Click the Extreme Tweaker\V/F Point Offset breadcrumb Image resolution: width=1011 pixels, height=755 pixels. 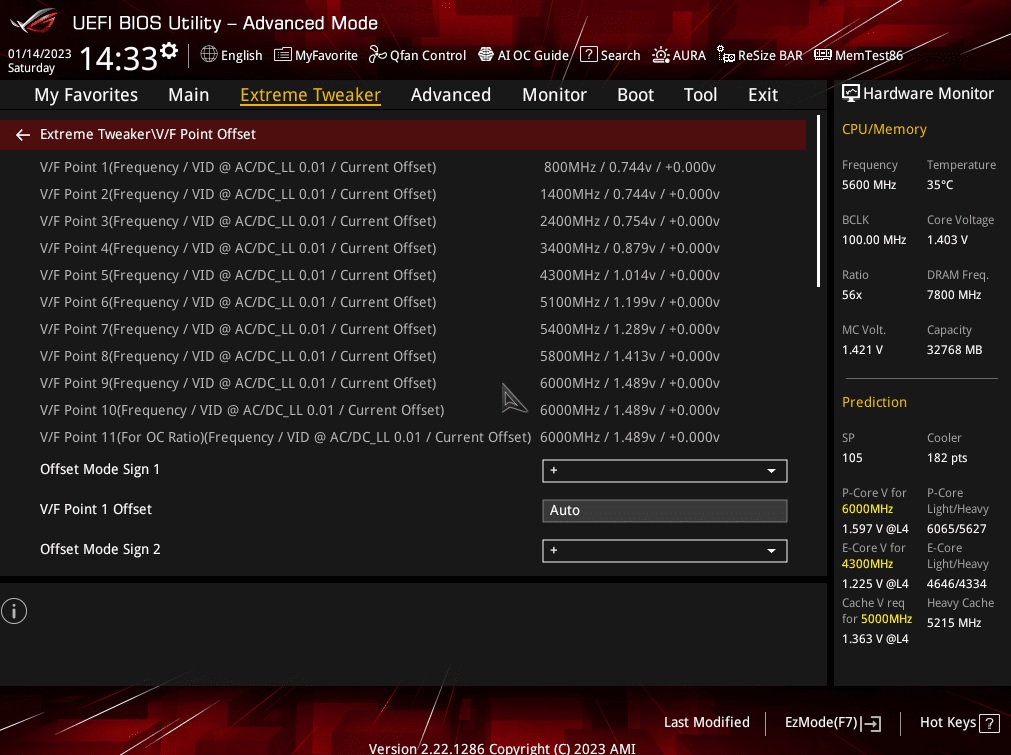click(x=148, y=134)
